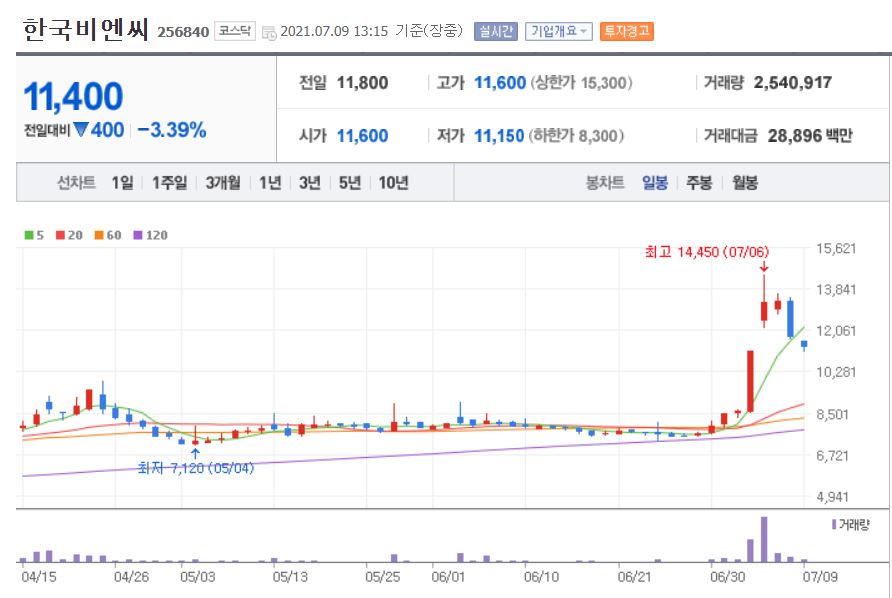Click the -3.39% change rate
The width and height of the screenshot is (892, 598).
coord(172,130)
